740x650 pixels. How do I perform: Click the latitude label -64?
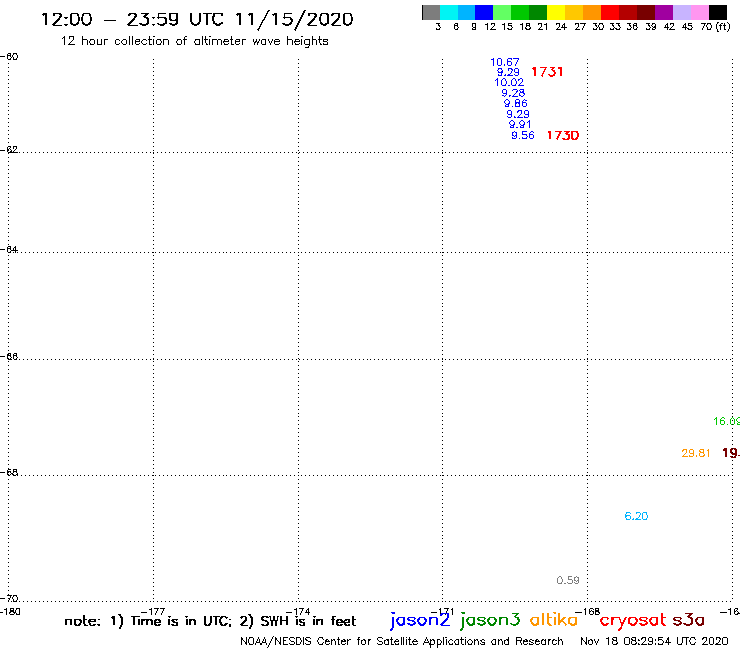tap(9, 249)
